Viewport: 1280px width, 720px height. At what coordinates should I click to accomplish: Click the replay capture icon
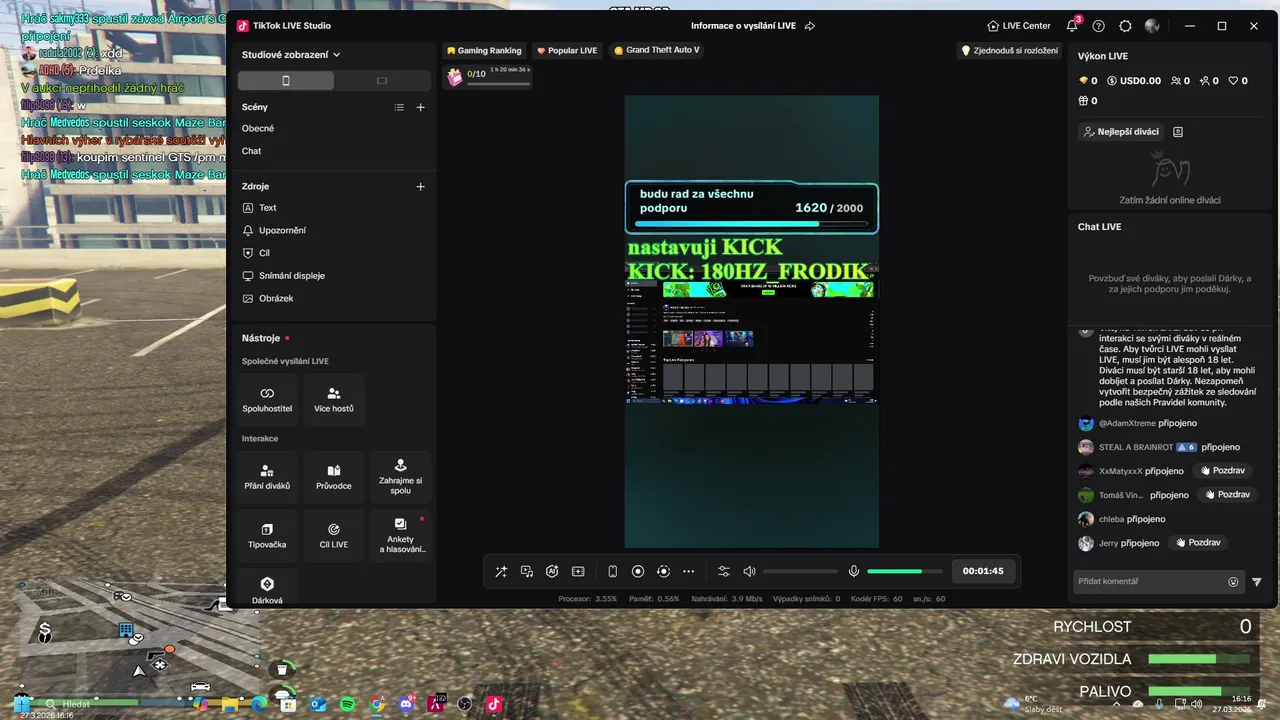point(663,571)
